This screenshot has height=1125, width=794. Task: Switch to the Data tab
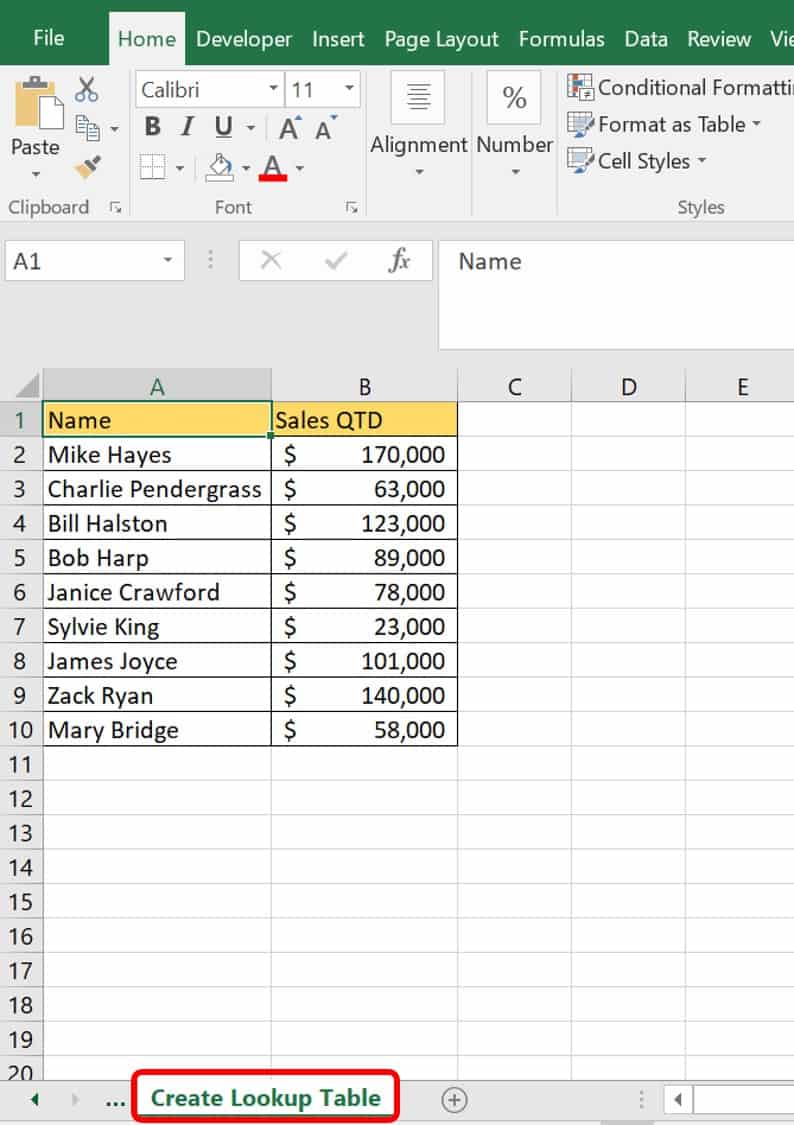click(646, 39)
